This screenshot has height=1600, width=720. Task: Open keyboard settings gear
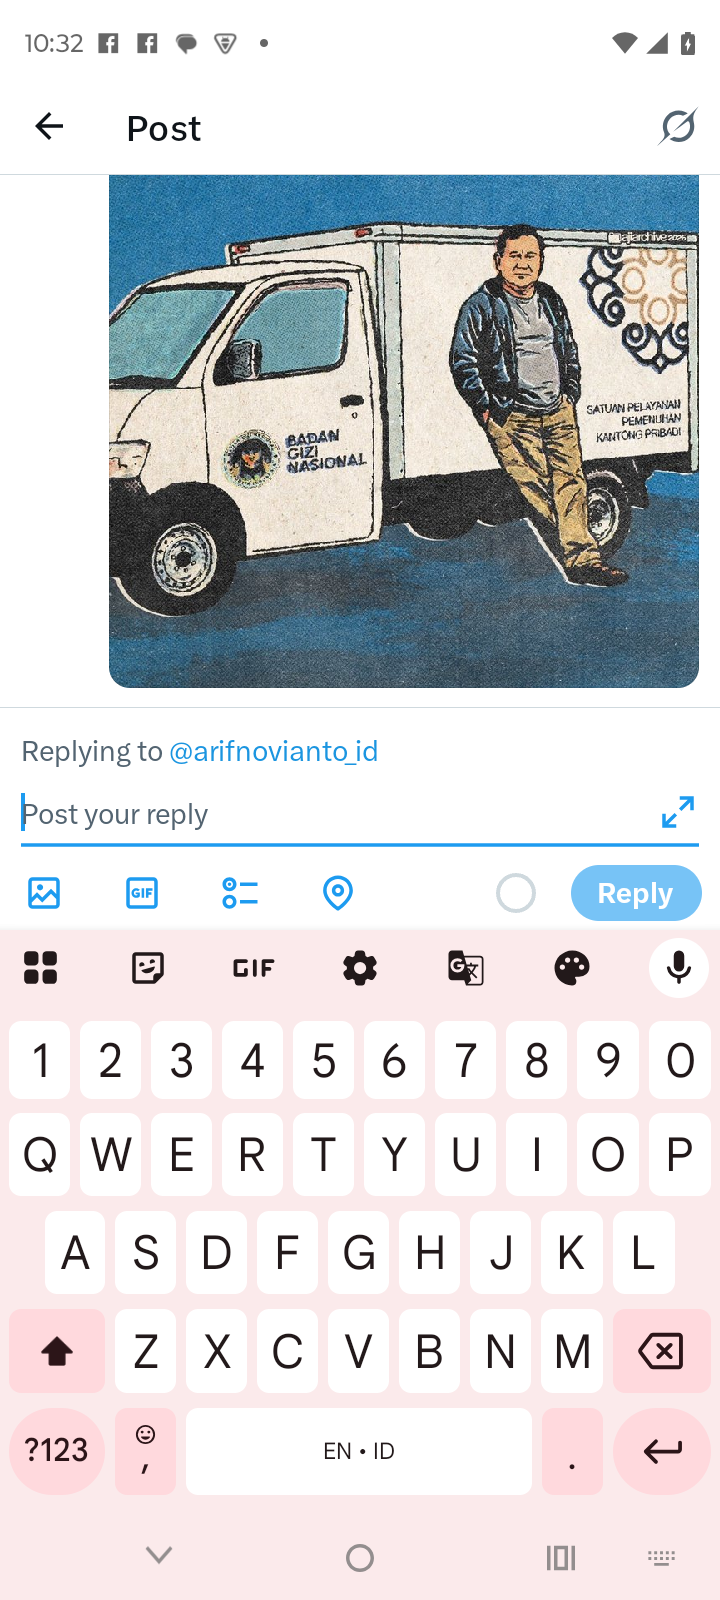360,968
